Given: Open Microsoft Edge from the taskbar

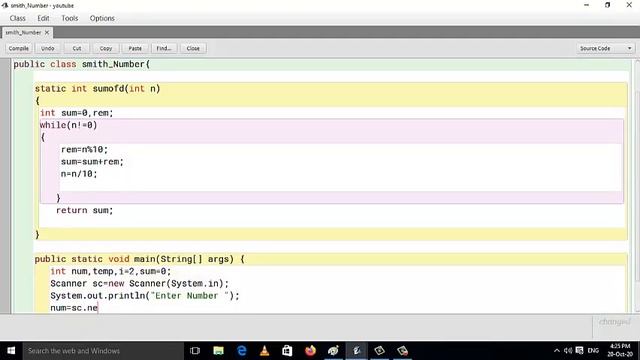Looking at the screenshot, I should pyautogui.click(x=242, y=351).
